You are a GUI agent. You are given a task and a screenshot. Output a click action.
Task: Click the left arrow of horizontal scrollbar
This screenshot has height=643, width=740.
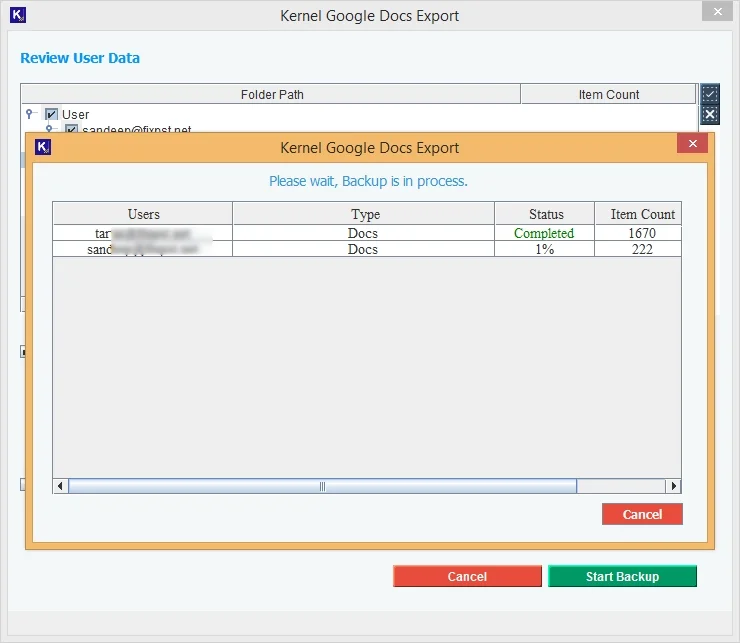coord(60,486)
